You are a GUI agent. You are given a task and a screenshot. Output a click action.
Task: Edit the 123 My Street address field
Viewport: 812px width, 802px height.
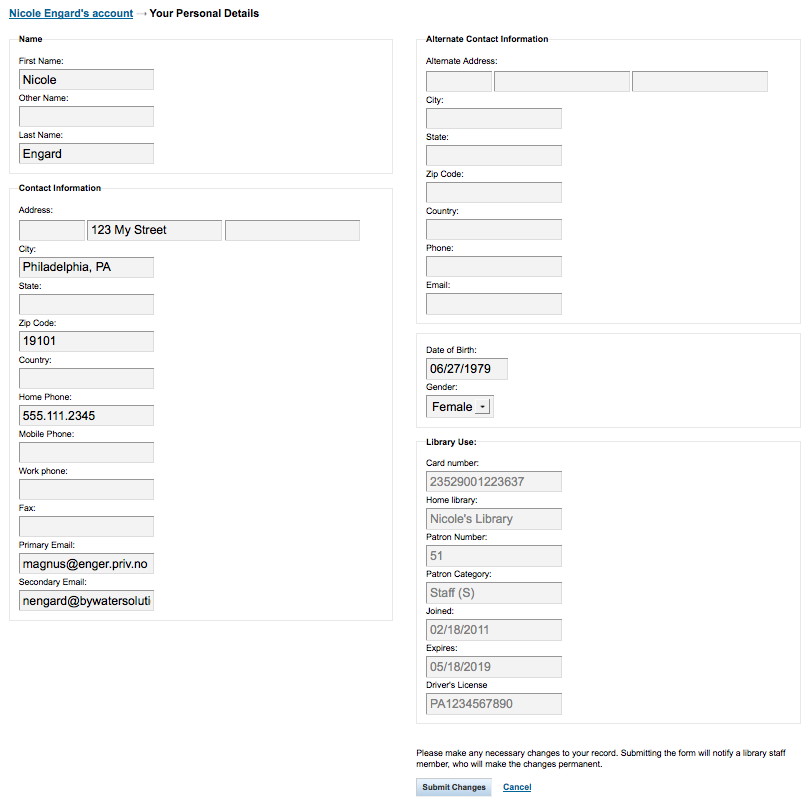click(x=155, y=230)
